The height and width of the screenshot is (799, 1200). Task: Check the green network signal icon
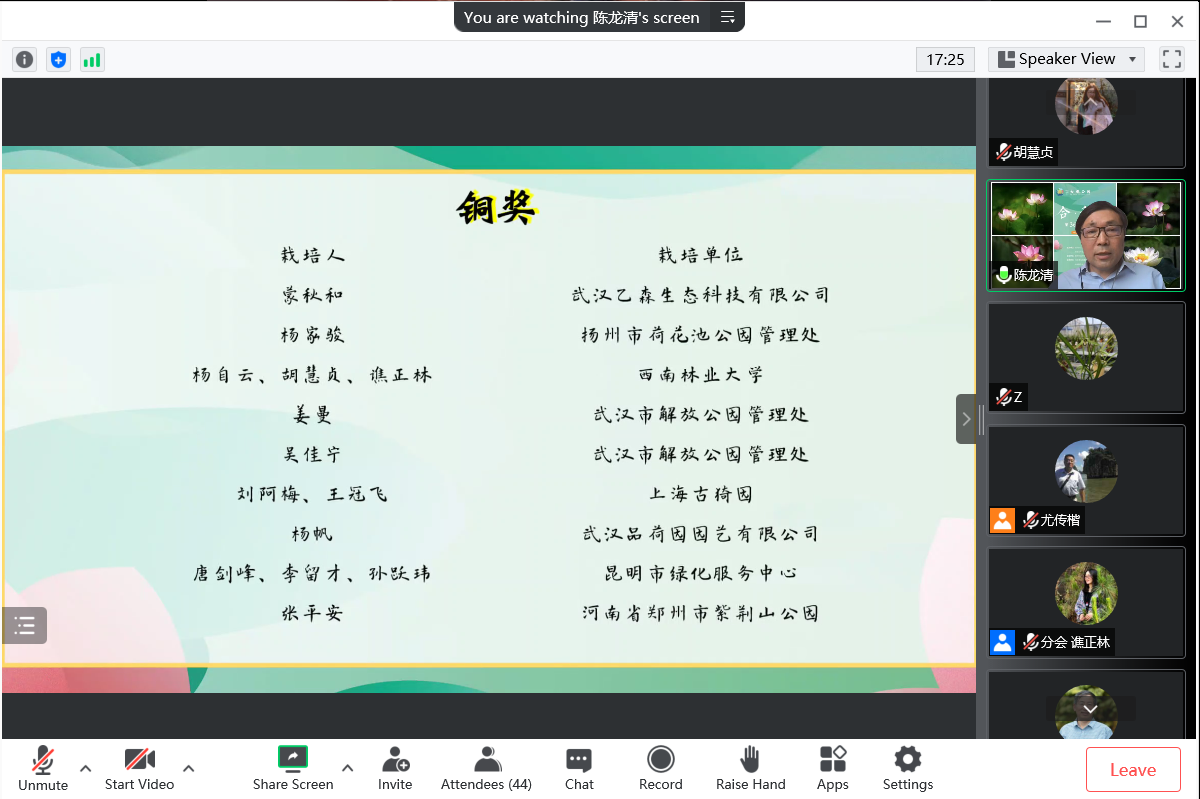(92, 59)
